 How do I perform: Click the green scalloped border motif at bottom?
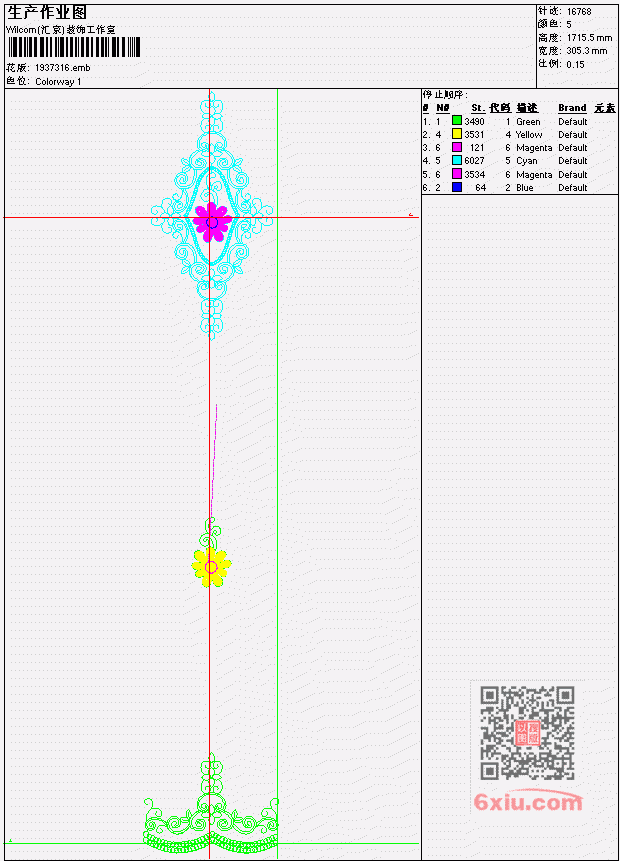pos(211,804)
